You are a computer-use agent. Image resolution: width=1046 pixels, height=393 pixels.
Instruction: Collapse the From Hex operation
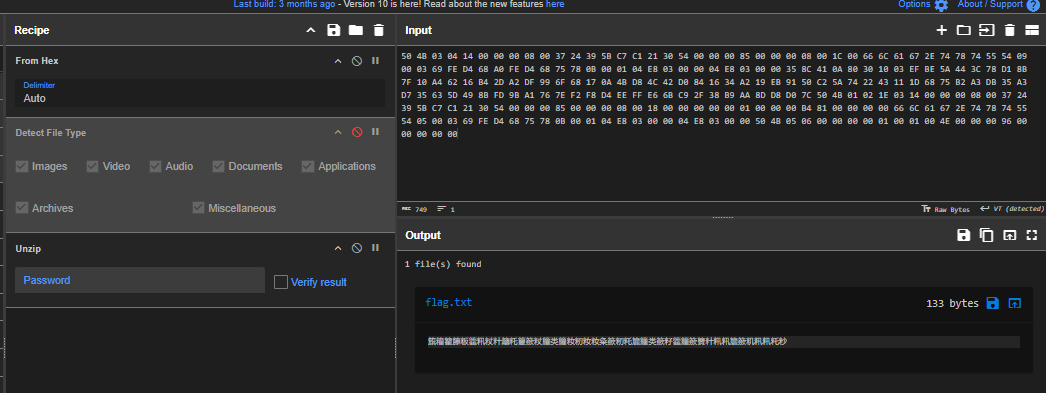338,61
